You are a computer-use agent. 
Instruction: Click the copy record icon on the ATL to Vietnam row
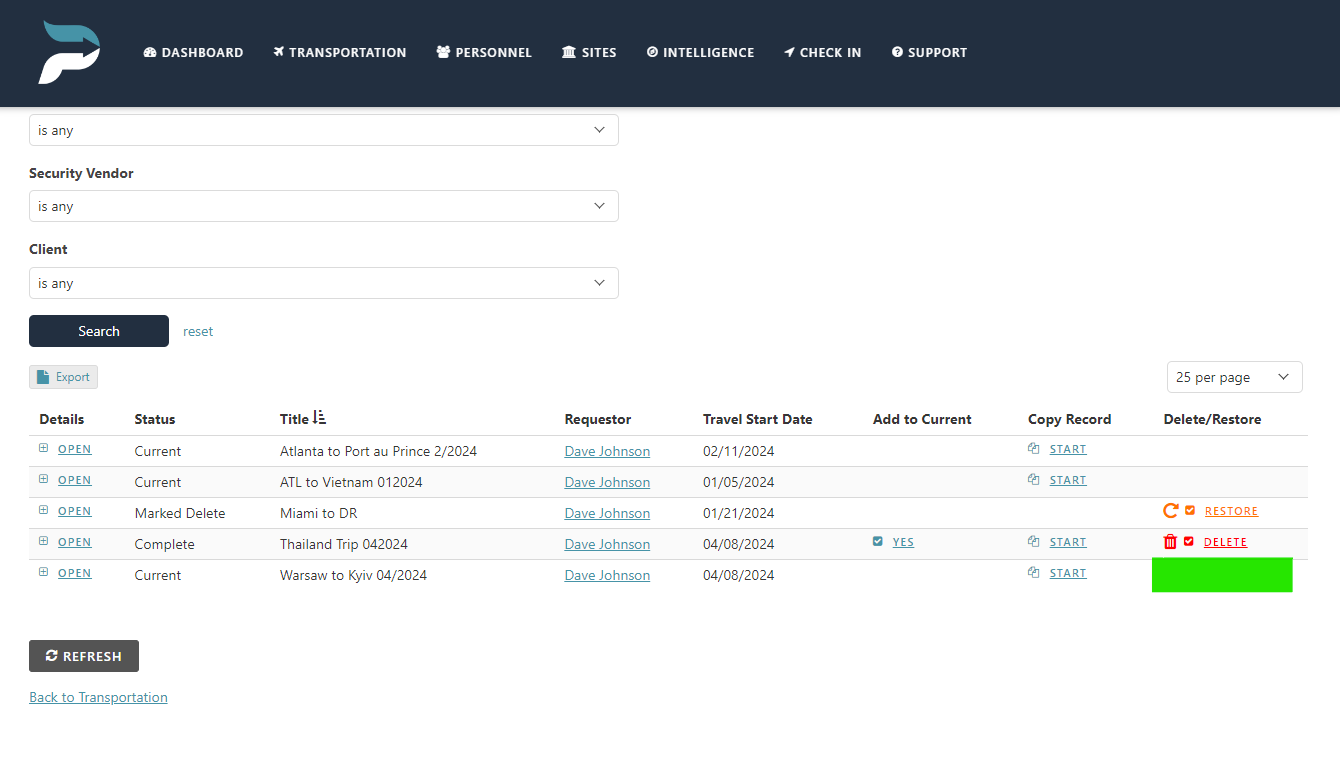pyautogui.click(x=1033, y=479)
